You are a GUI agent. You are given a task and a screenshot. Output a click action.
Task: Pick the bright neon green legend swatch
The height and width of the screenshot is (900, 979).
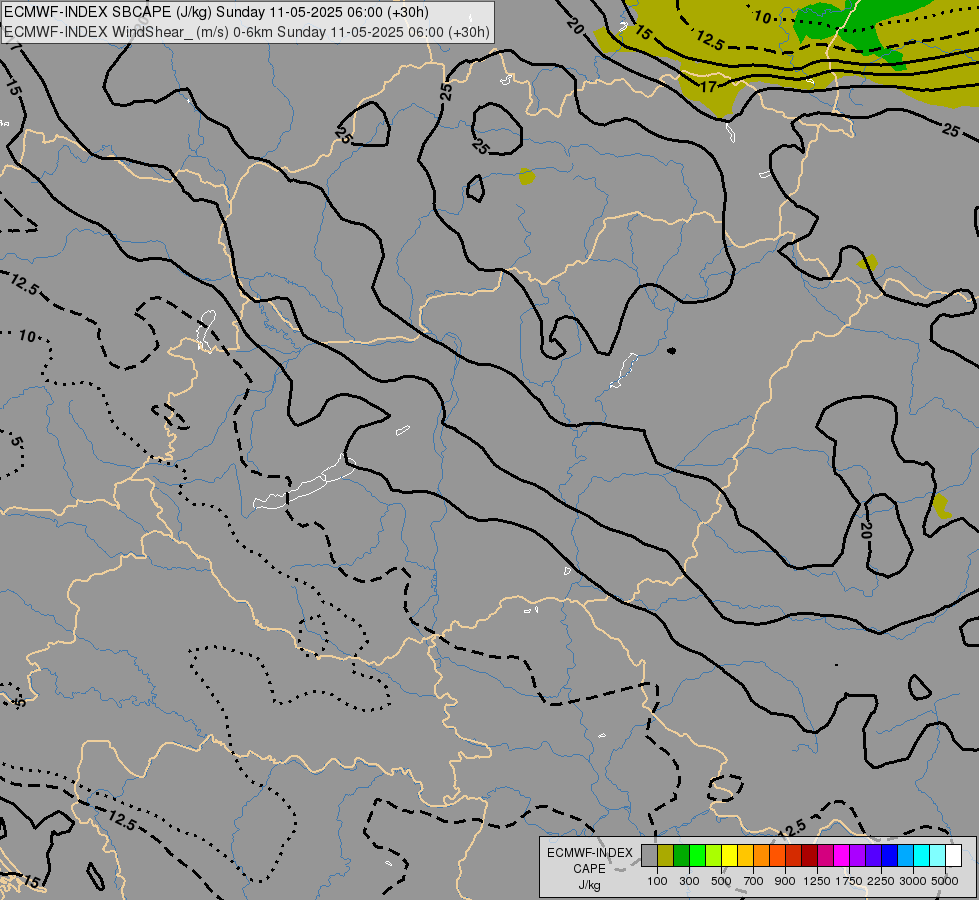point(697,855)
